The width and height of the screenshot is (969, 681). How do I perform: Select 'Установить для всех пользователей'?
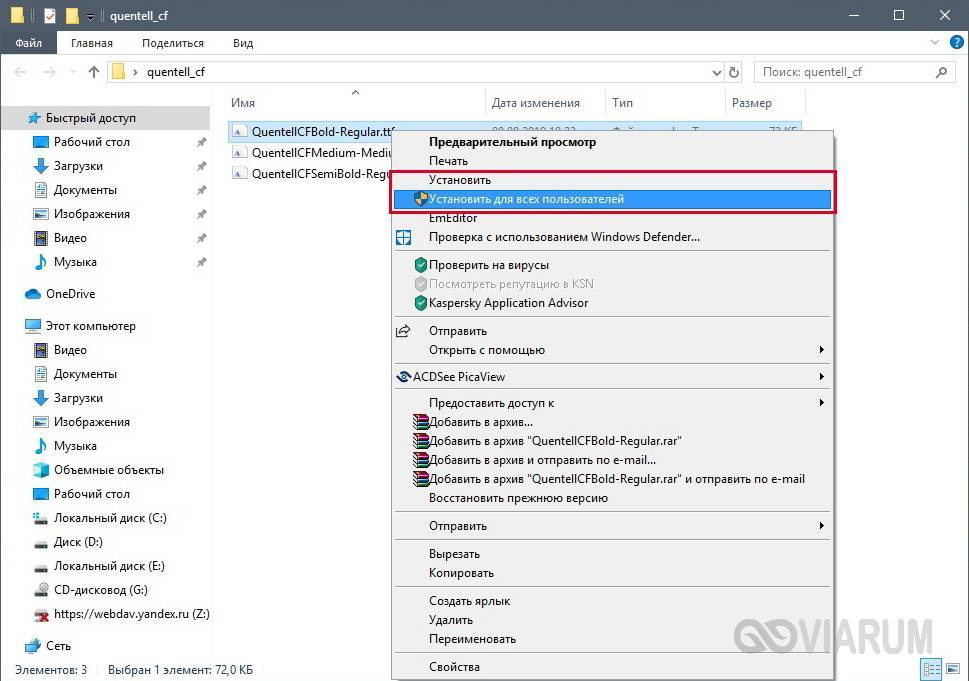(526, 199)
